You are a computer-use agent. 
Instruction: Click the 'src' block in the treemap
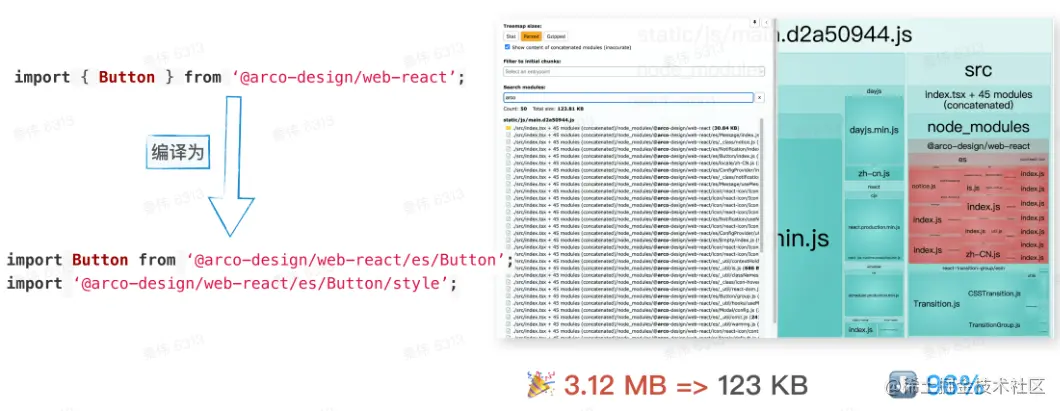978,70
